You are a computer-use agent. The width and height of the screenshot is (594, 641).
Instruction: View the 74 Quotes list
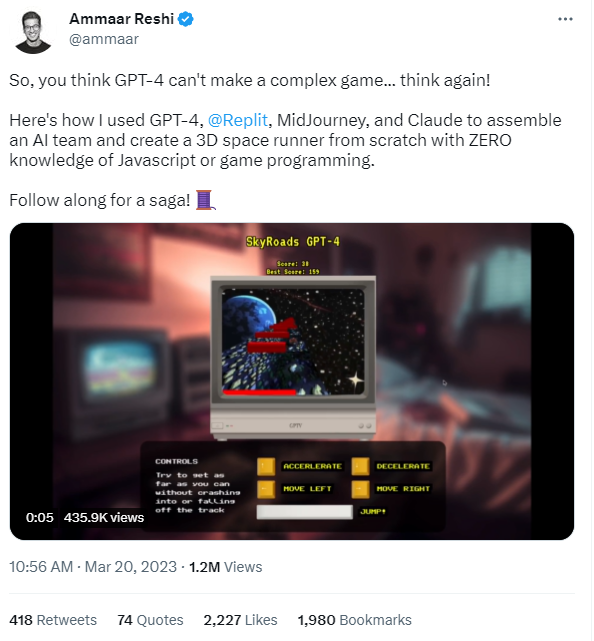click(150, 620)
